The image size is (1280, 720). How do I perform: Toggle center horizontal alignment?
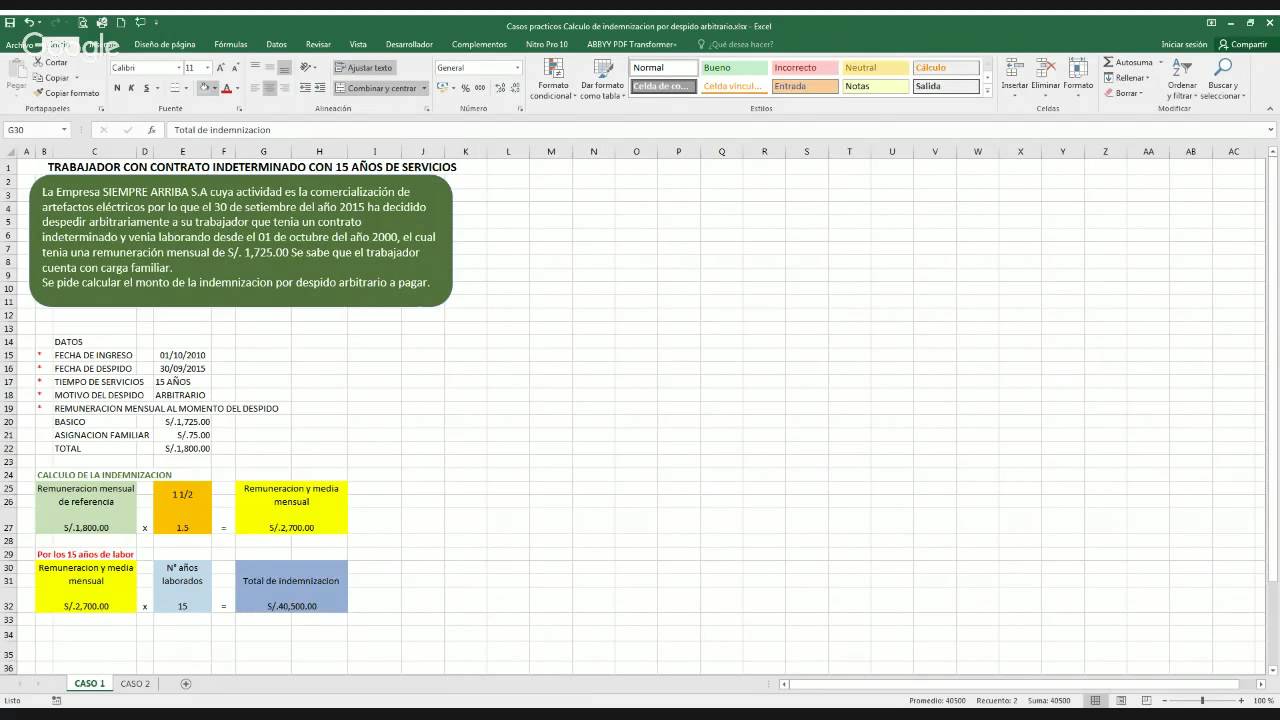[269, 88]
